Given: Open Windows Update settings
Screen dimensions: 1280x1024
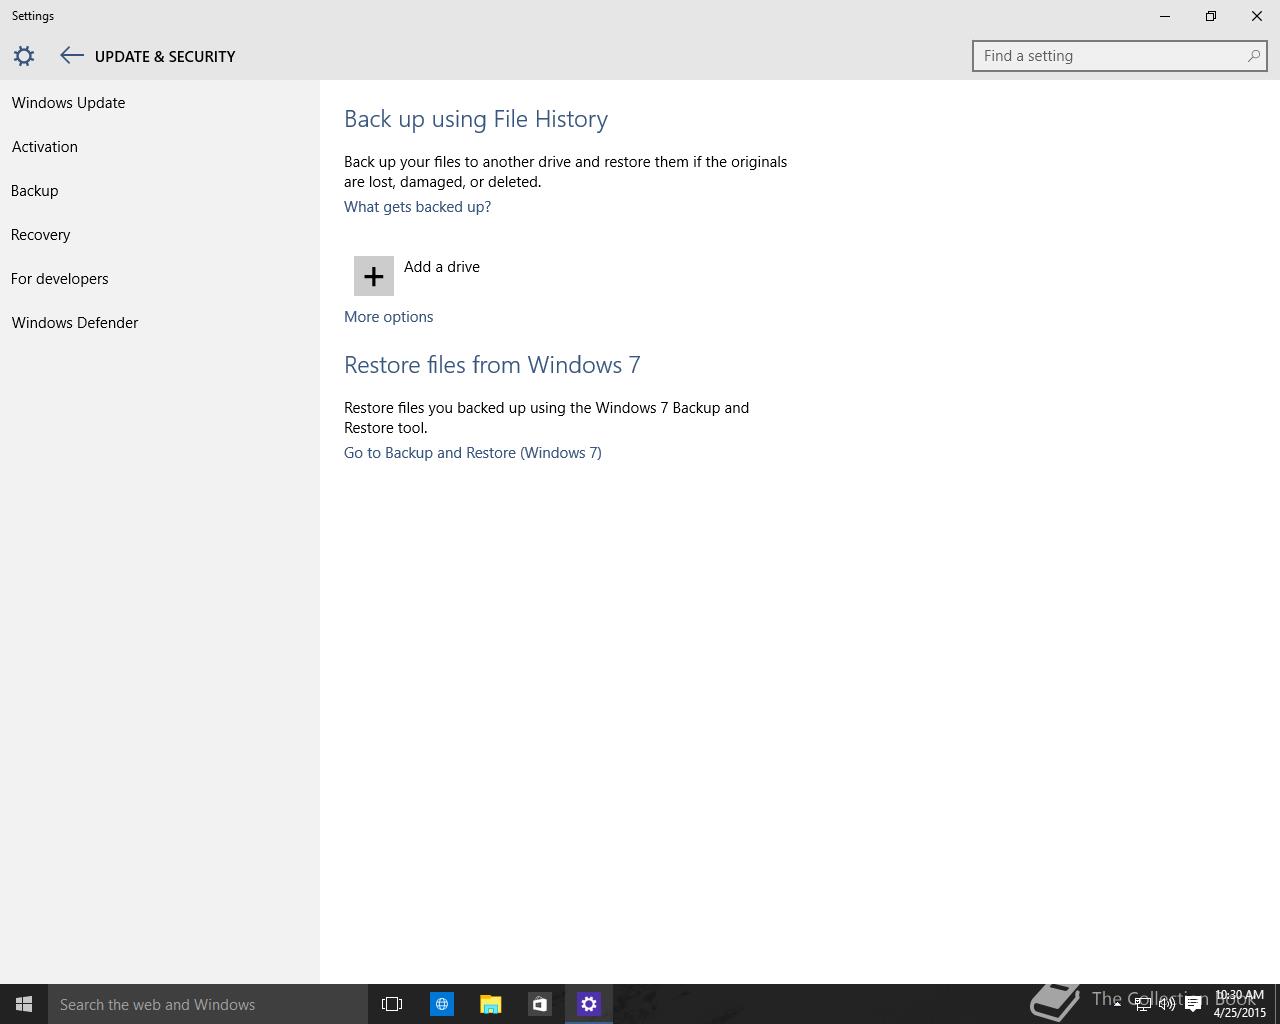Looking at the screenshot, I should click(x=68, y=103).
